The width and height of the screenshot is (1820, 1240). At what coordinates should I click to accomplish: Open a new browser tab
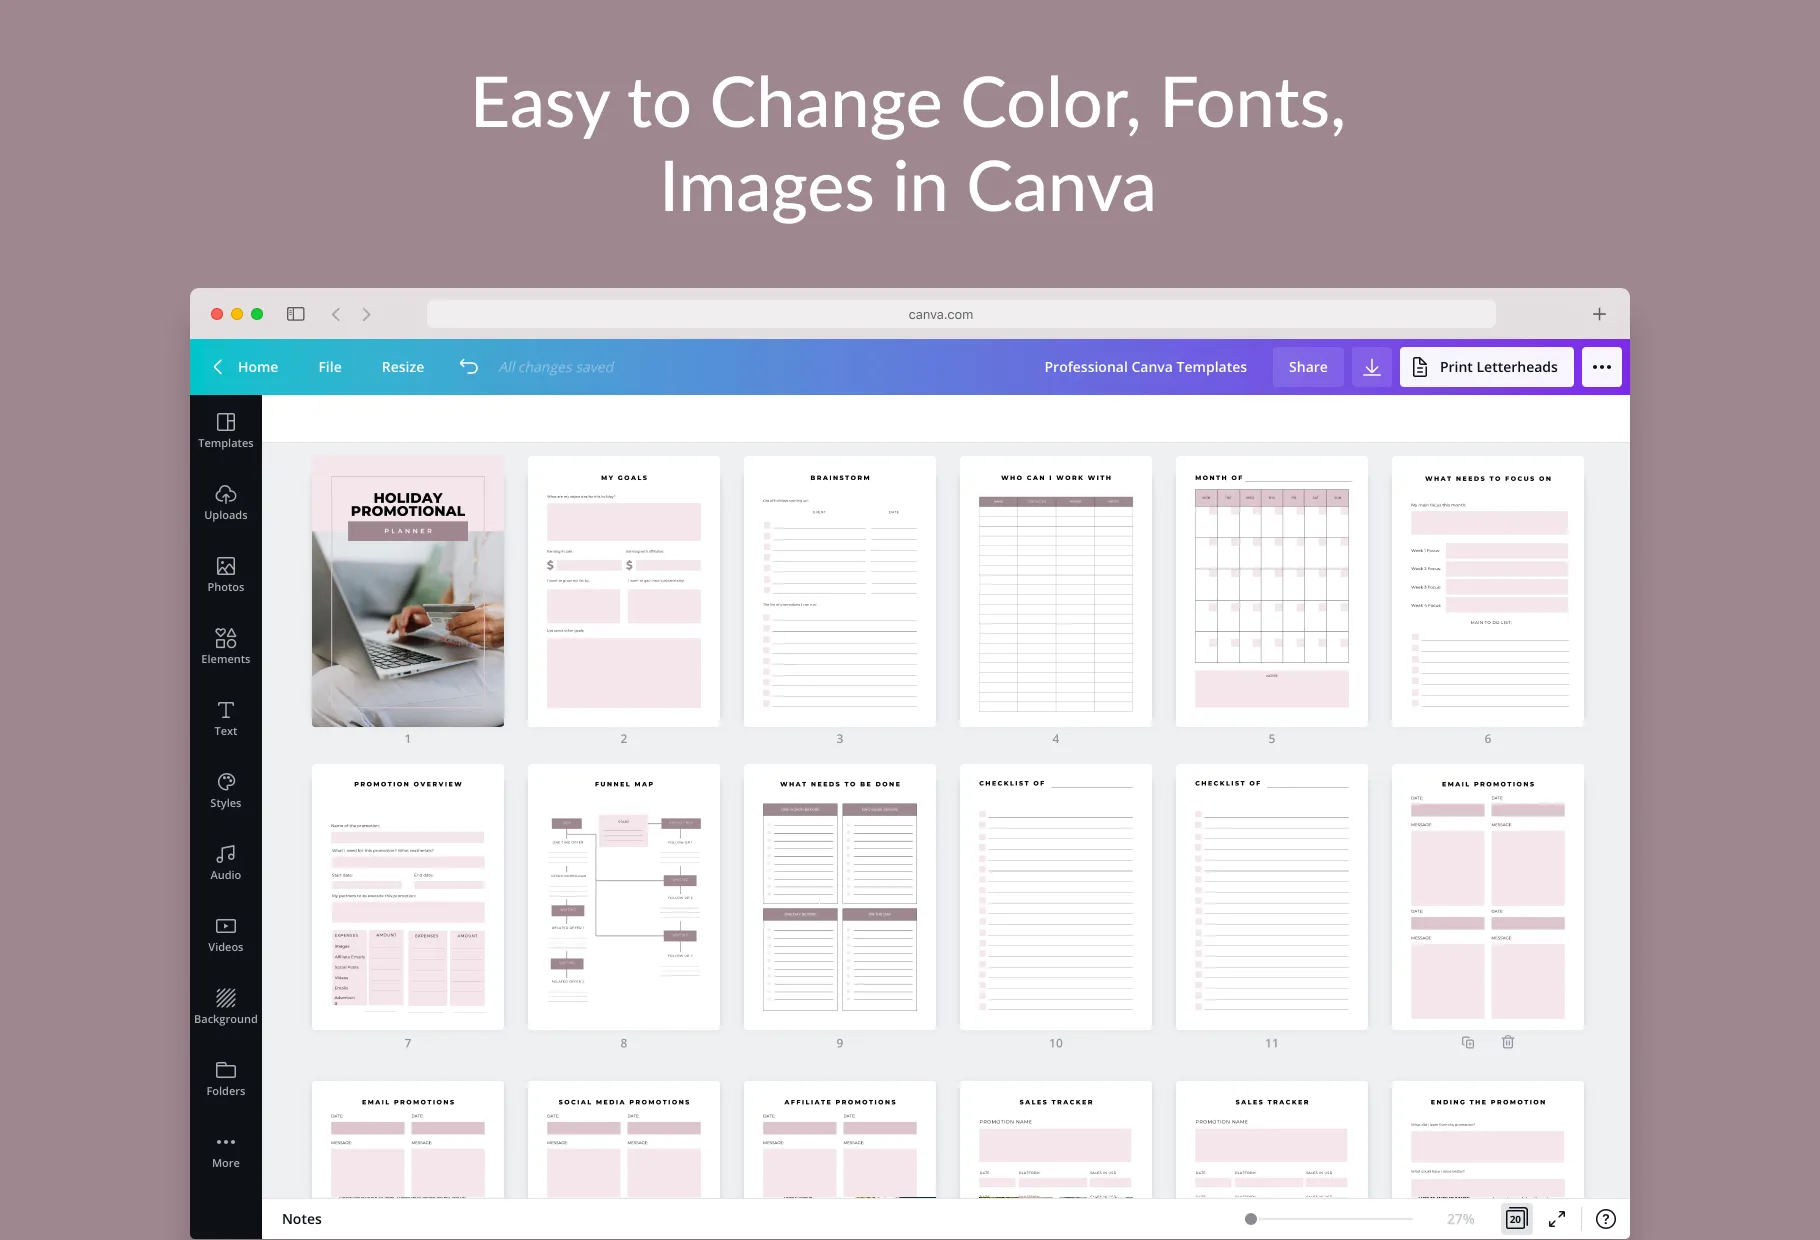point(1599,314)
